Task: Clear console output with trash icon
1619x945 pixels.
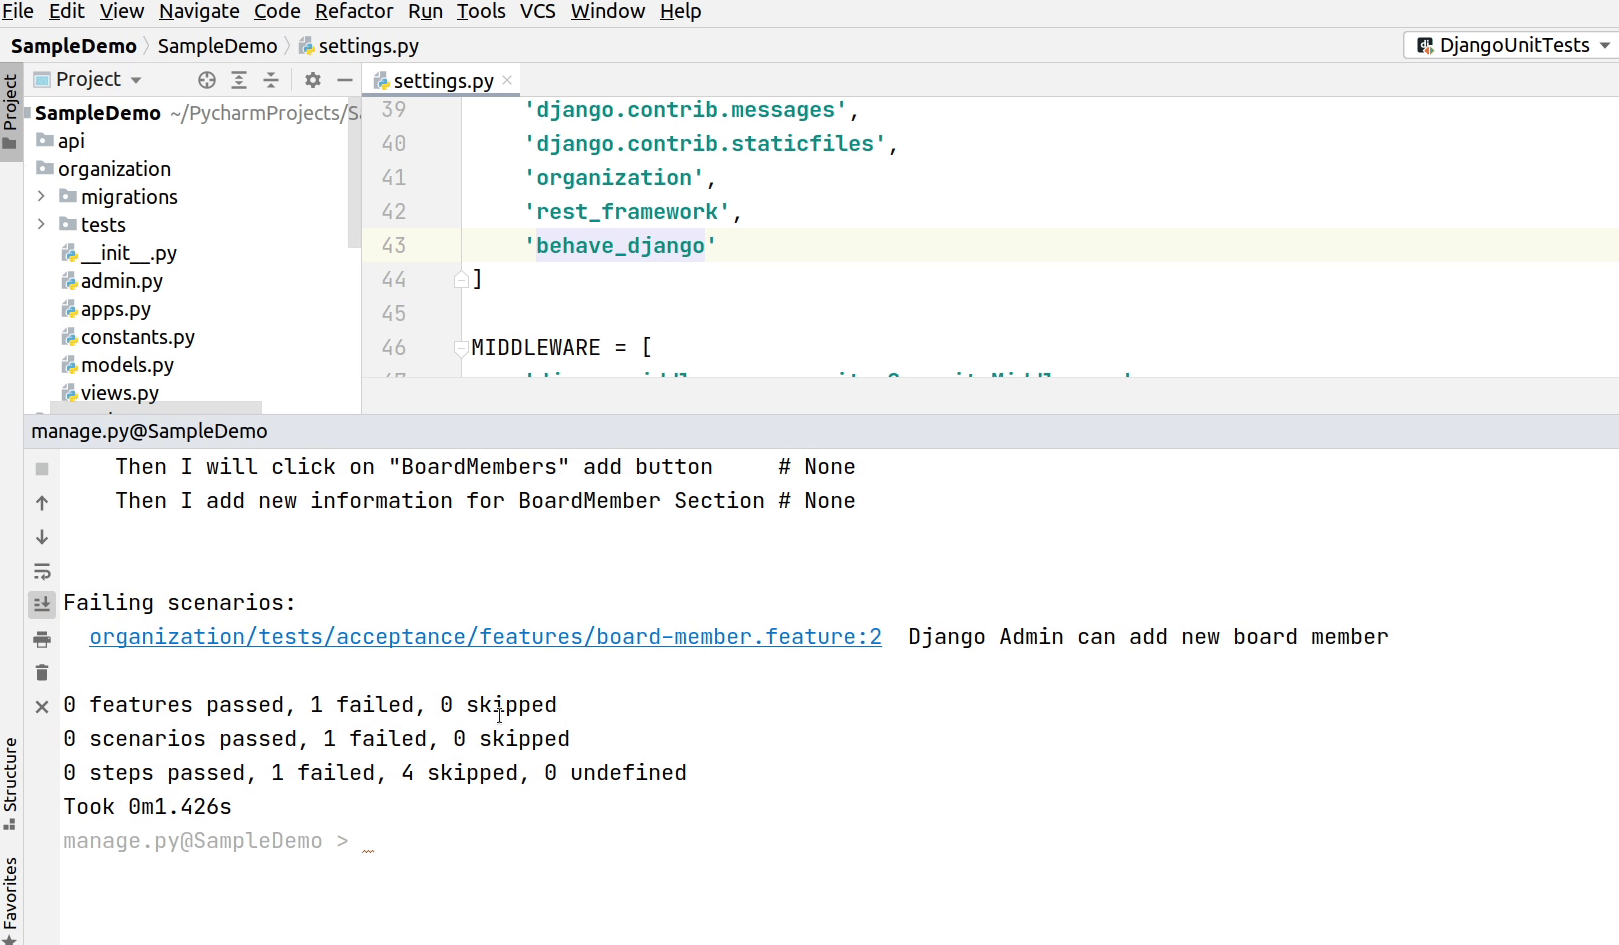Action: pyautogui.click(x=41, y=672)
